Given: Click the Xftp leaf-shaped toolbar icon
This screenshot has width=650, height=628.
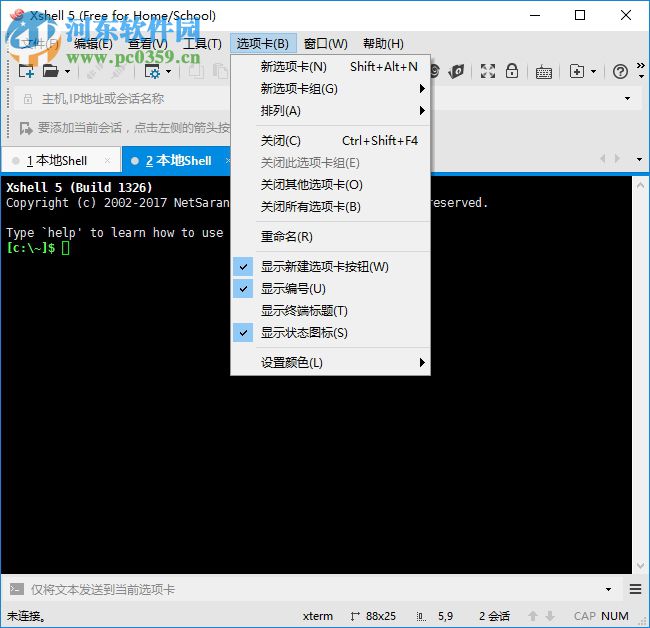Looking at the screenshot, I should (x=456, y=71).
